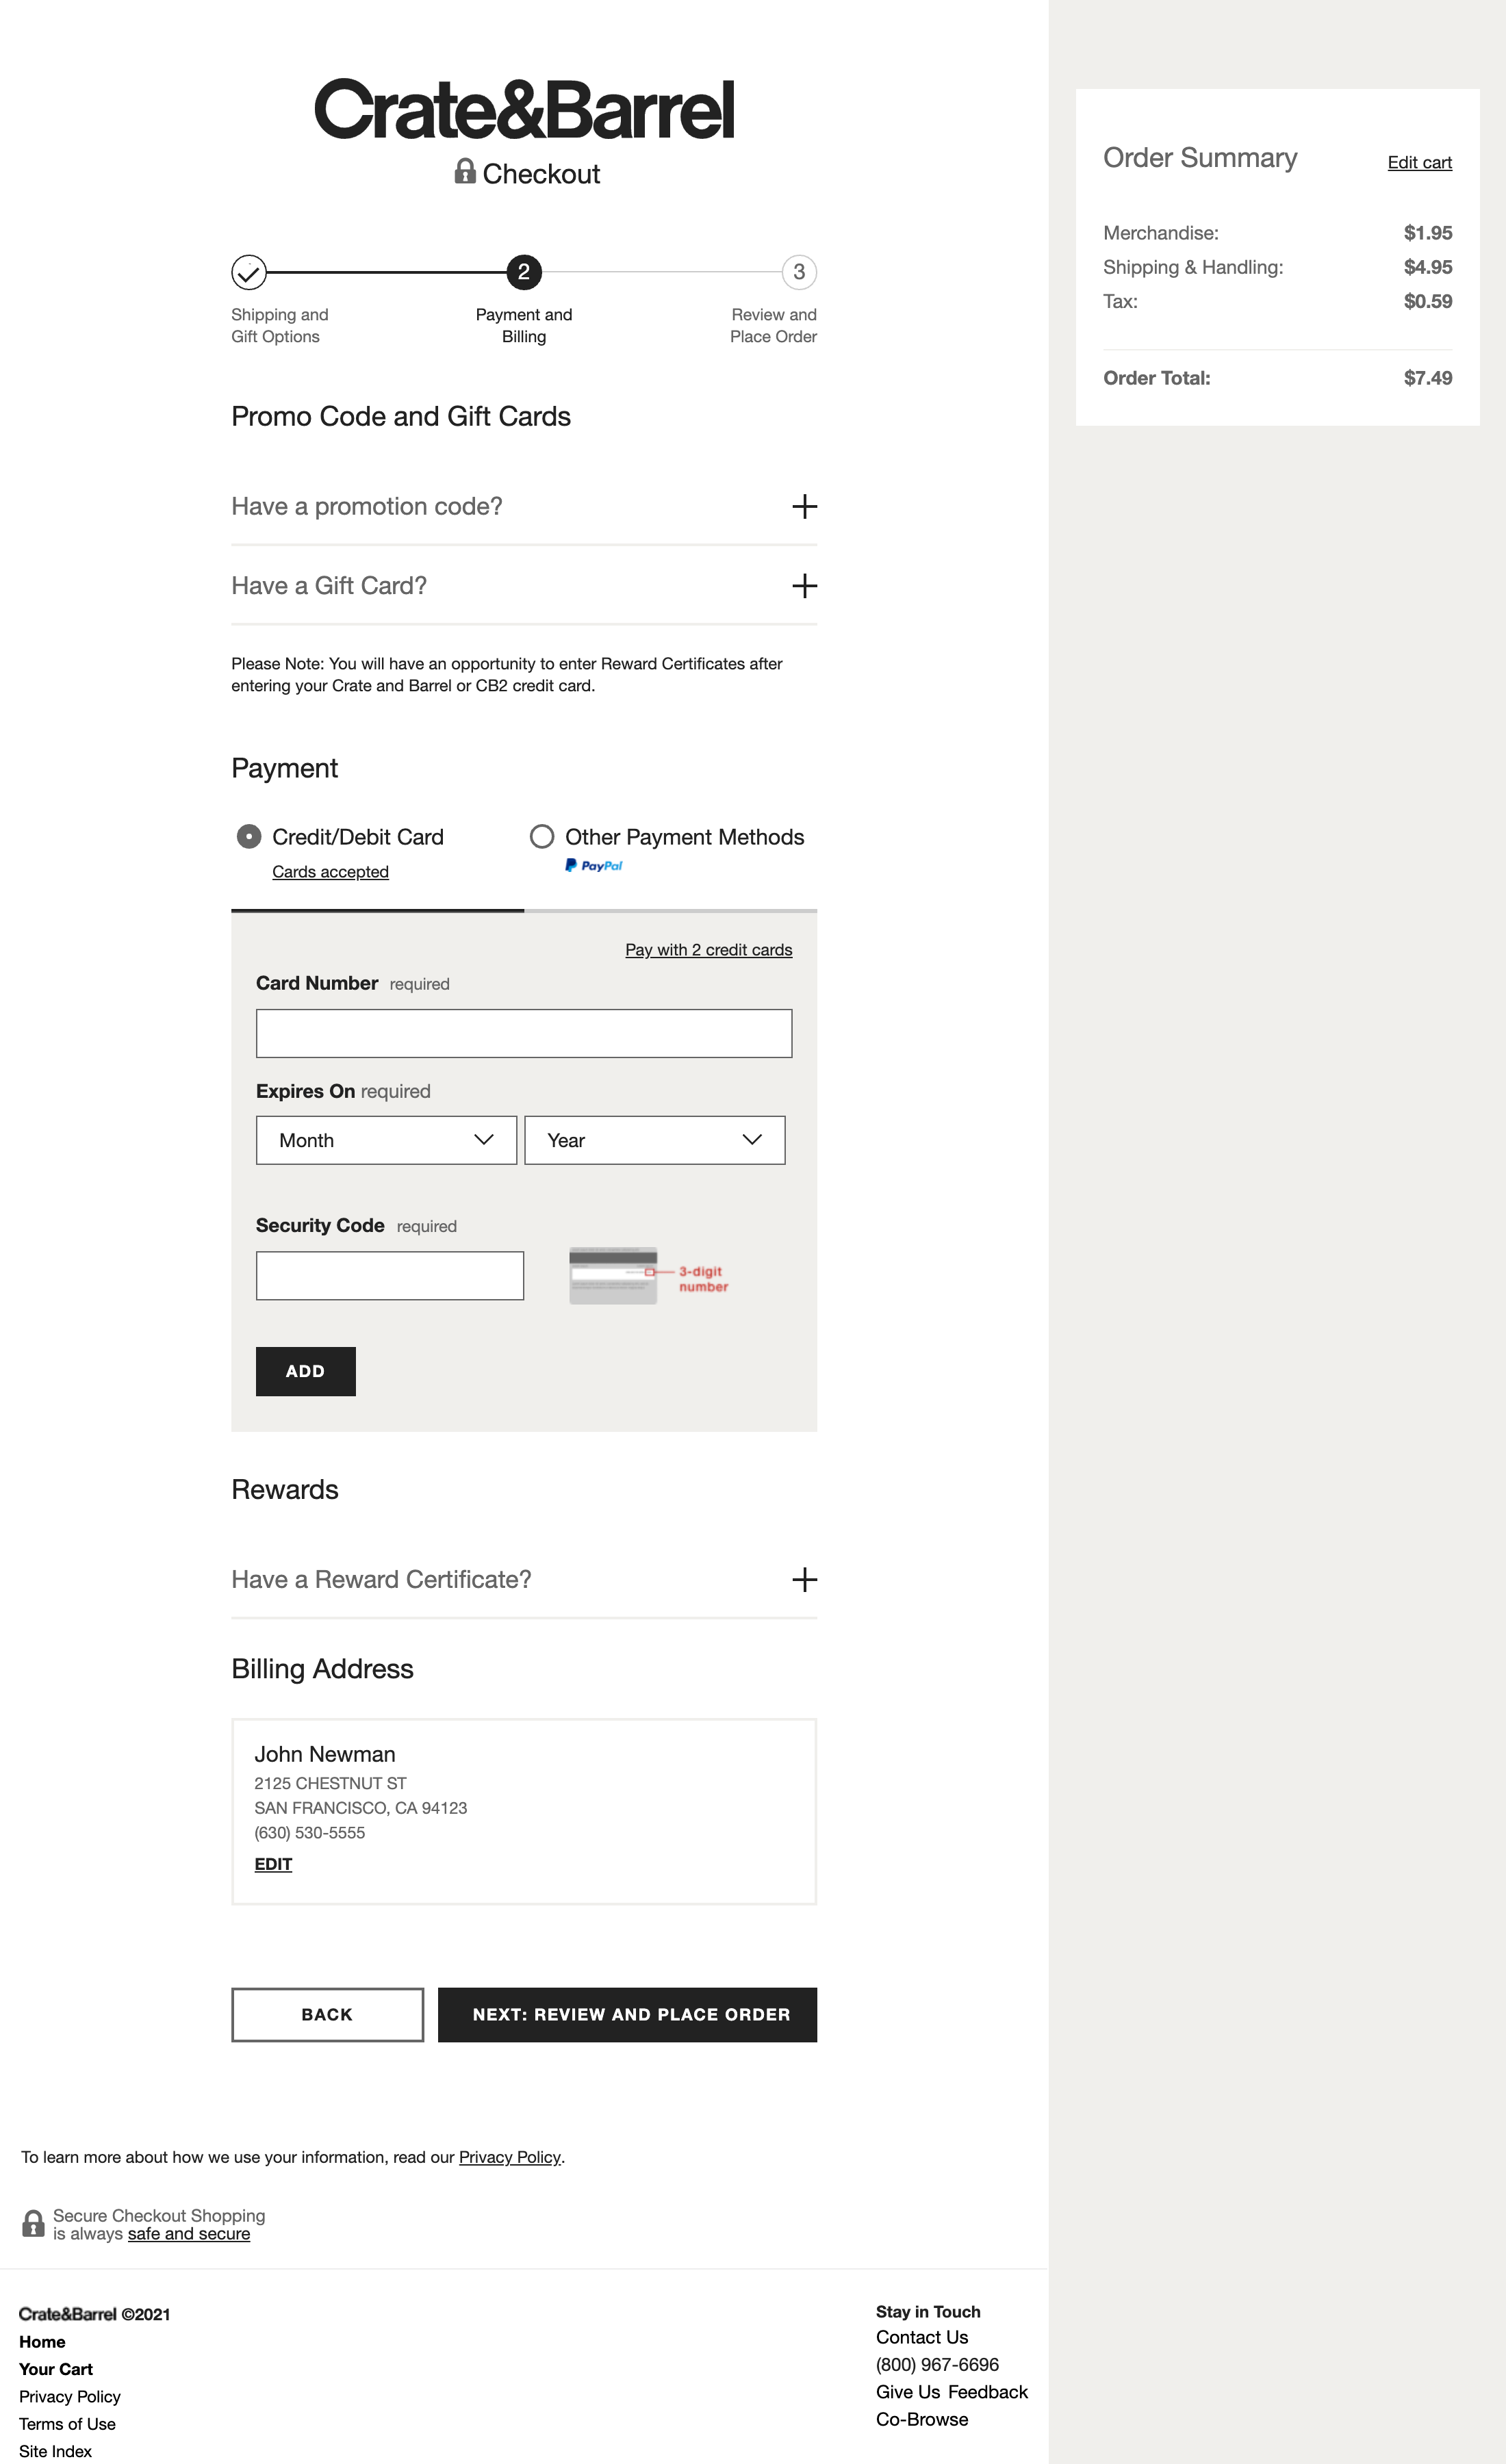Click the lock icon beside Checkout
This screenshot has width=1506, height=2464.
click(466, 173)
